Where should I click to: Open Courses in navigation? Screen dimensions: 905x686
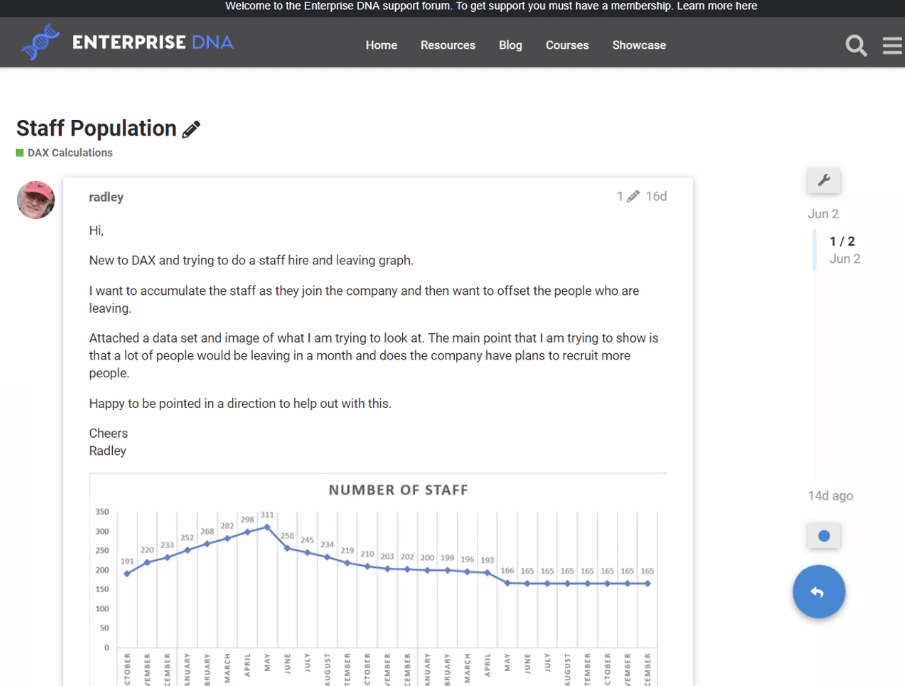[x=567, y=45]
